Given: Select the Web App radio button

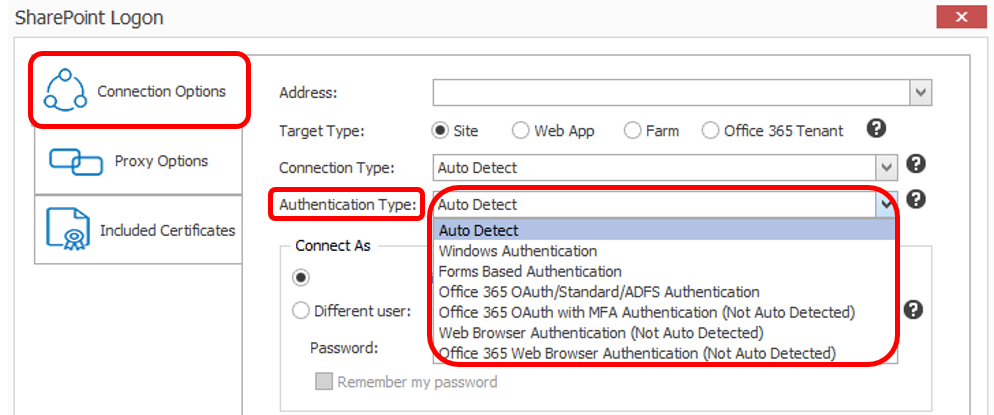Looking at the screenshot, I should pos(521,131).
